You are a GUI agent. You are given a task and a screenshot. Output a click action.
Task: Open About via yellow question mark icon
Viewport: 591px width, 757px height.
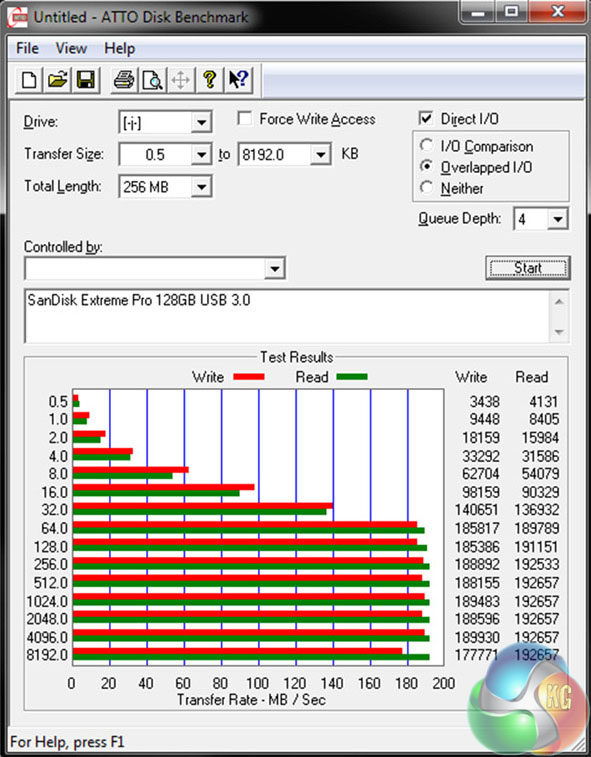(210, 80)
